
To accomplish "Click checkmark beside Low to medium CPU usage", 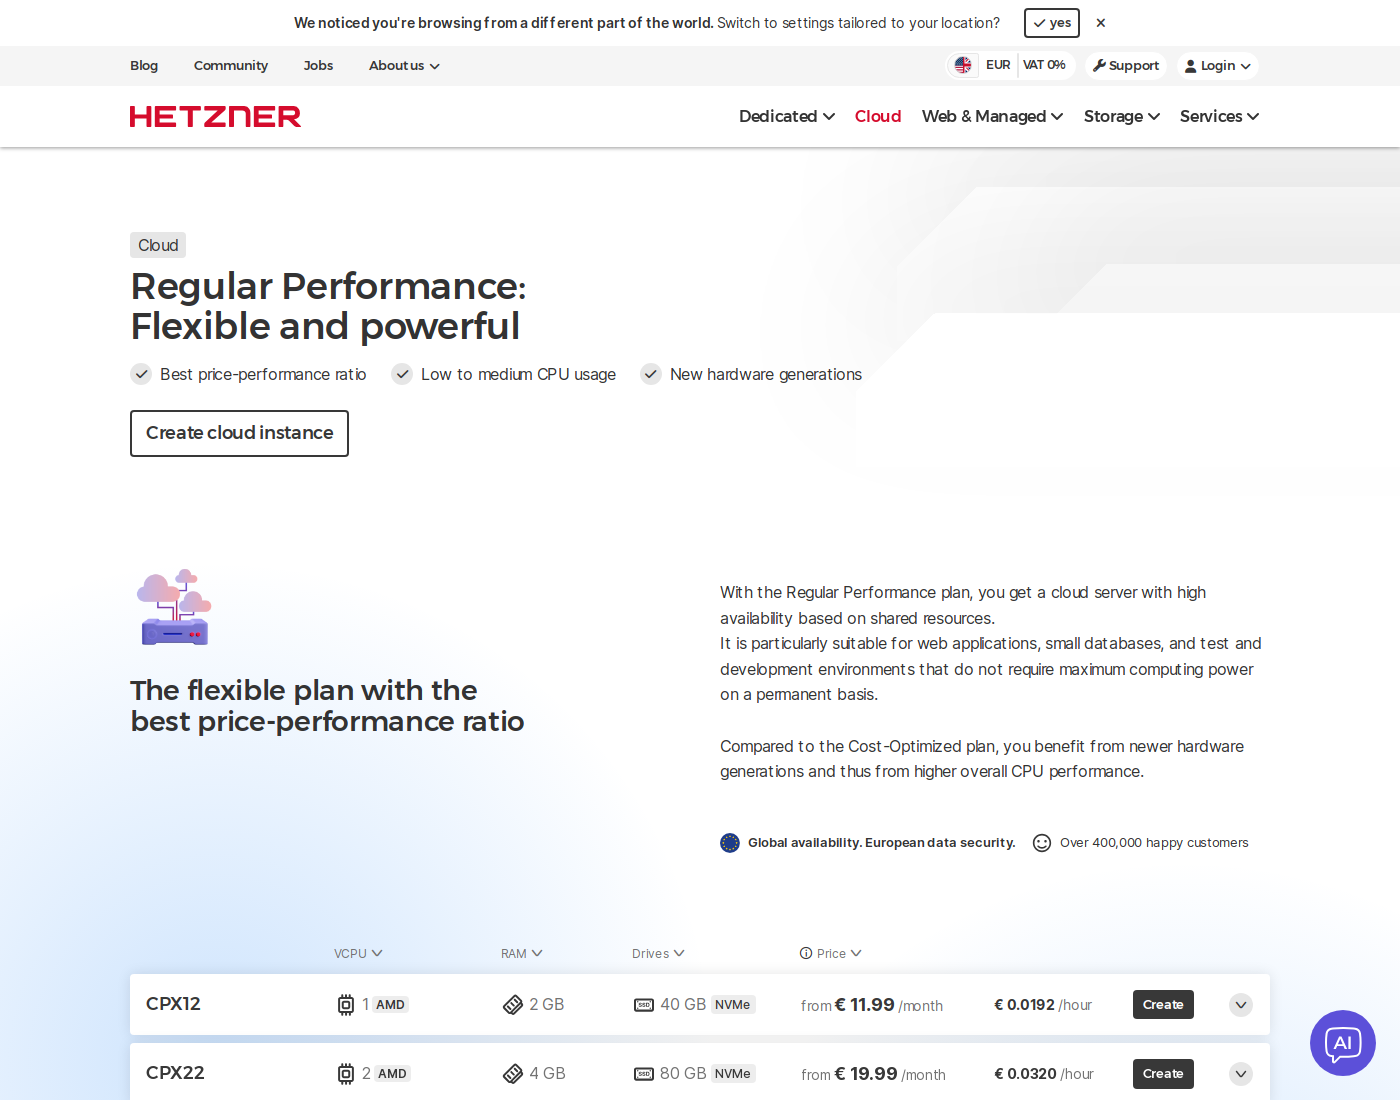I will point(402,374).
